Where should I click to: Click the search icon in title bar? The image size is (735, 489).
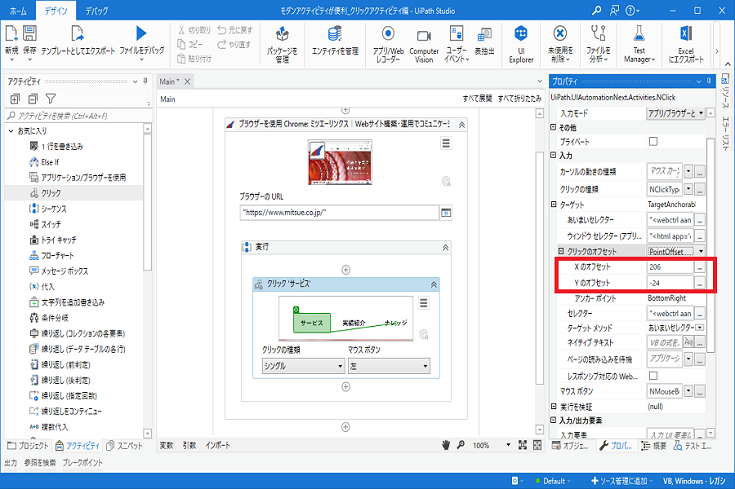click(x=597, y=10)
